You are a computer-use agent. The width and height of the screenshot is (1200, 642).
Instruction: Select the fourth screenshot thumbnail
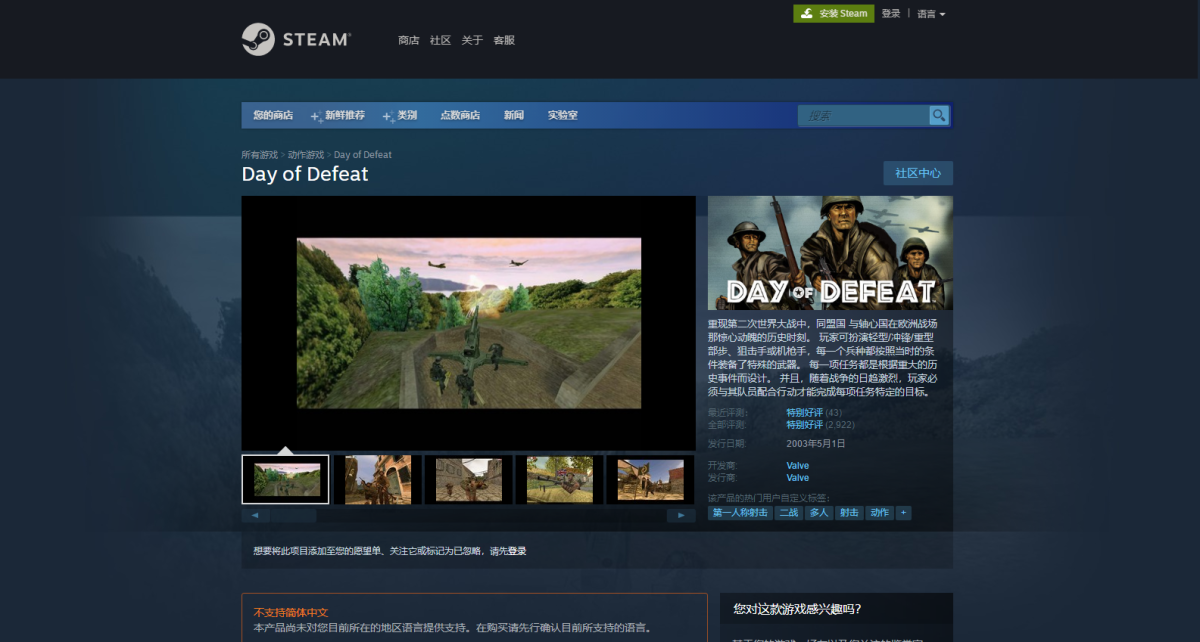tap(560, 479)
